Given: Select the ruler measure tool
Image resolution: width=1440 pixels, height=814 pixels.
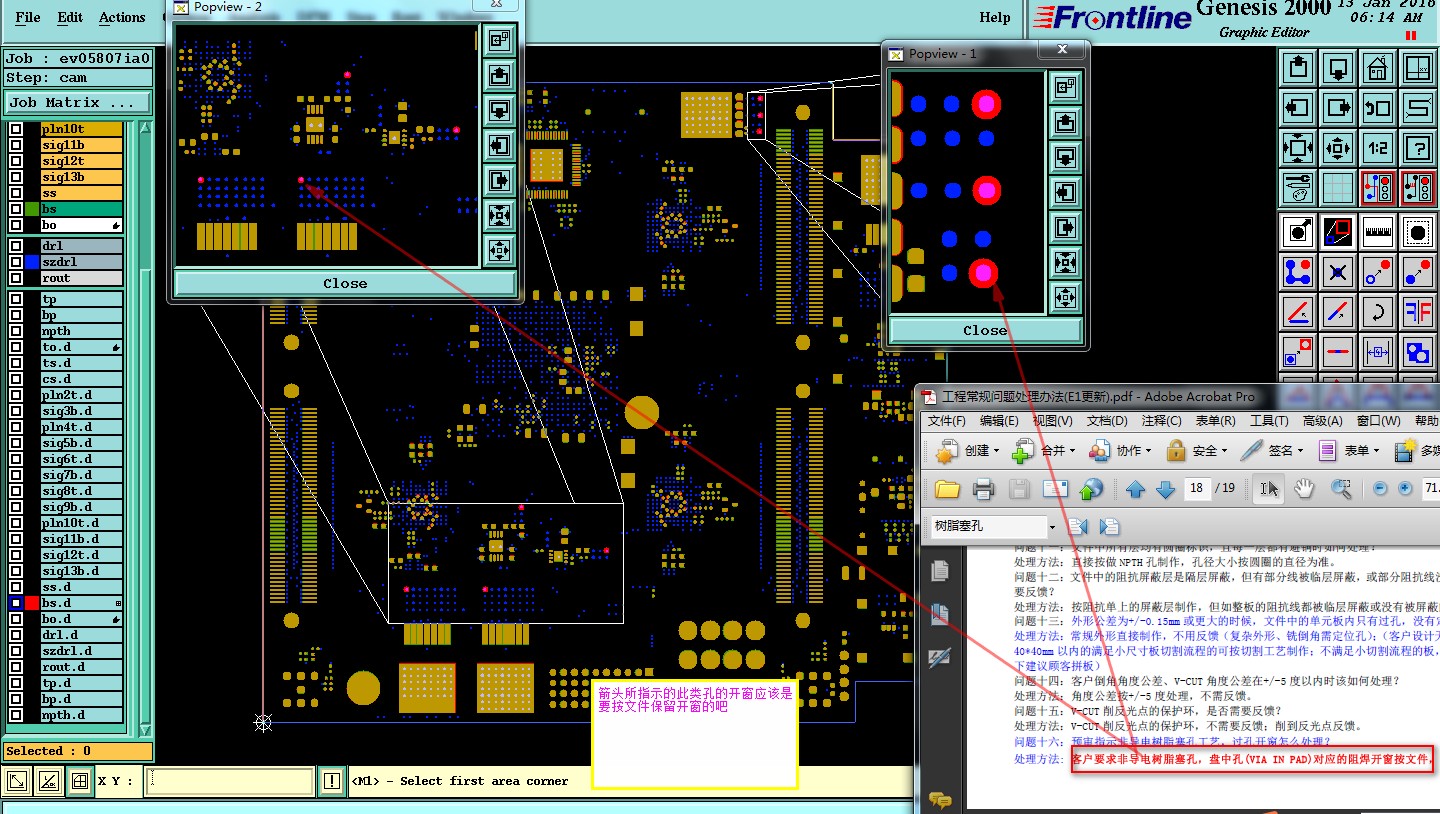Looking at the screenshot, I should [1378, 233].
